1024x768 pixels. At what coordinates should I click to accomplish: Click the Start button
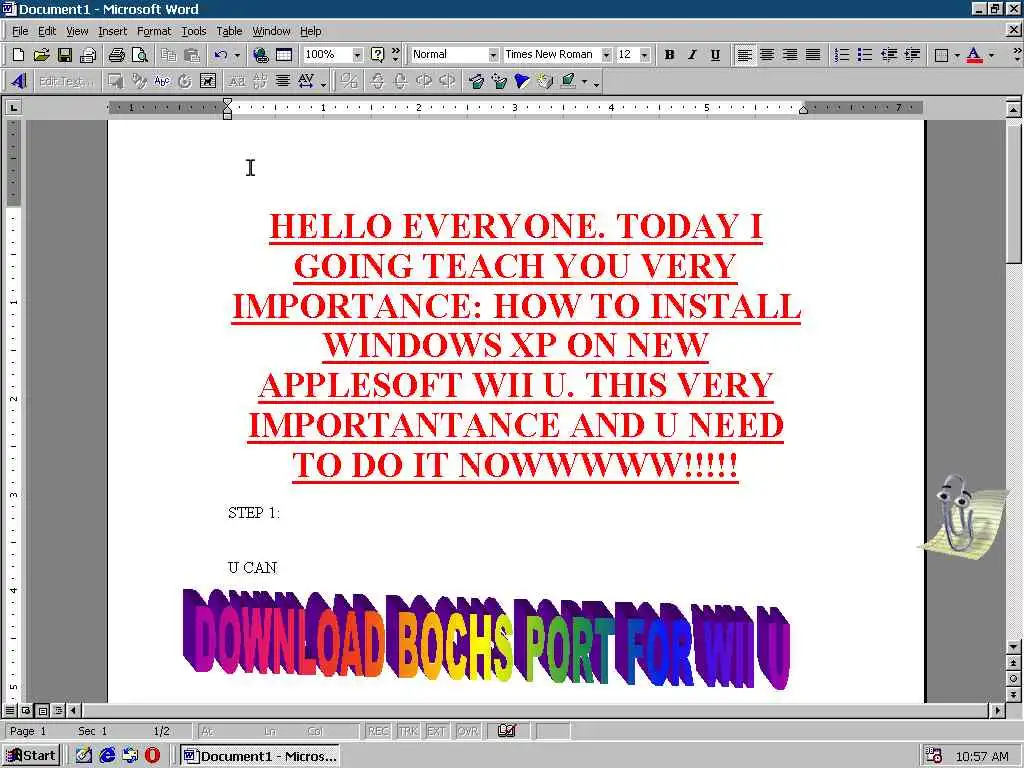pos(31,756)
